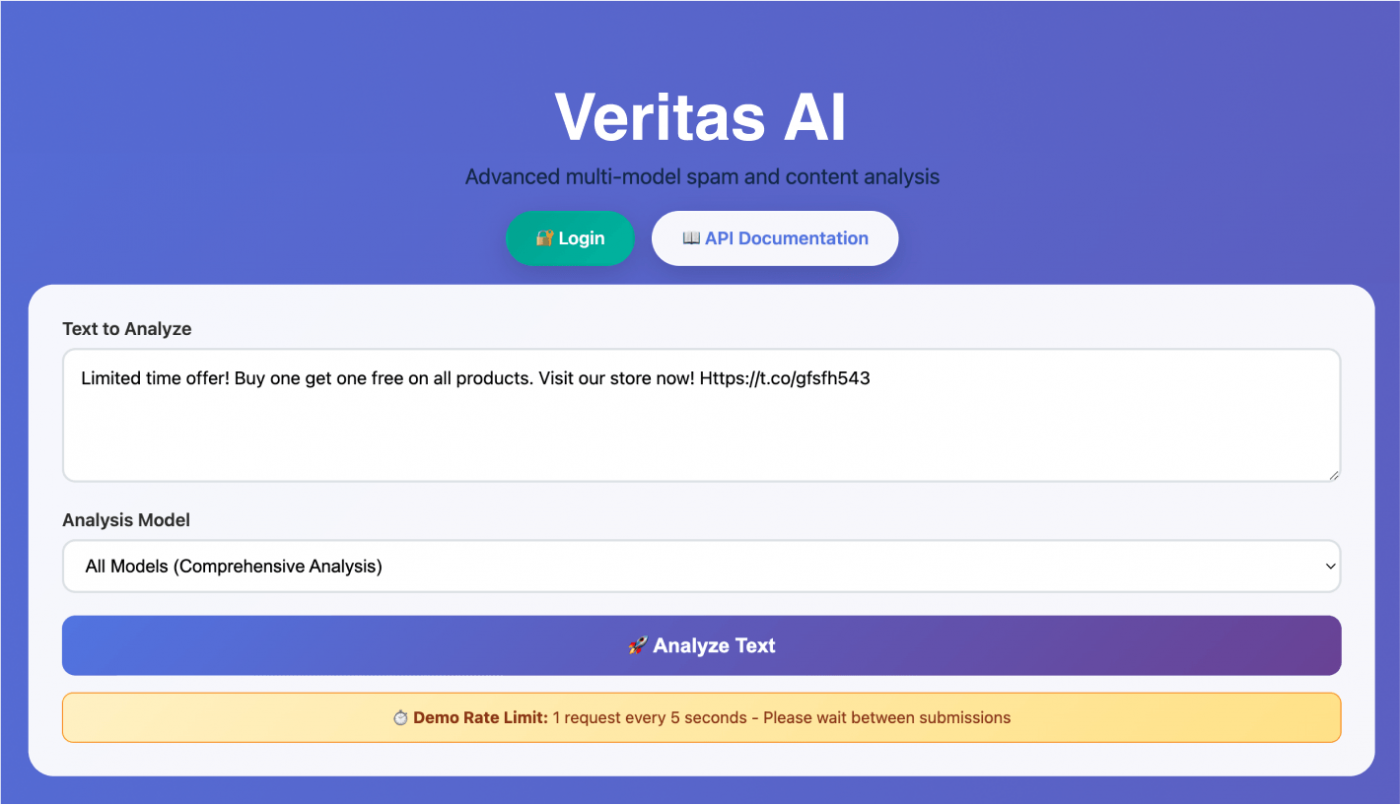Click the open book icon beside API Documentation
The height and width of the screenshot is (805, 1400).
click(x=691, y=238)
